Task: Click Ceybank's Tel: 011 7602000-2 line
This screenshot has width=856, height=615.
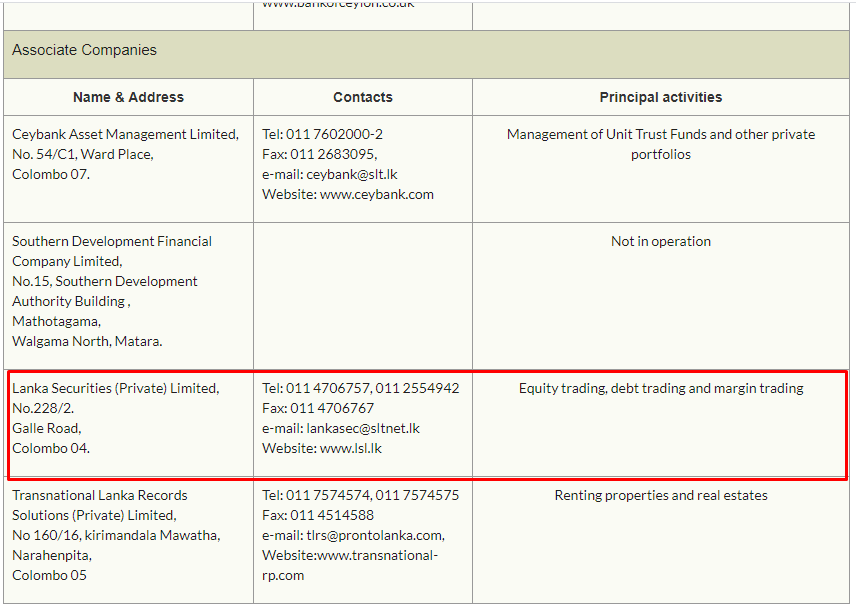Action: click(x=322, y=134)
